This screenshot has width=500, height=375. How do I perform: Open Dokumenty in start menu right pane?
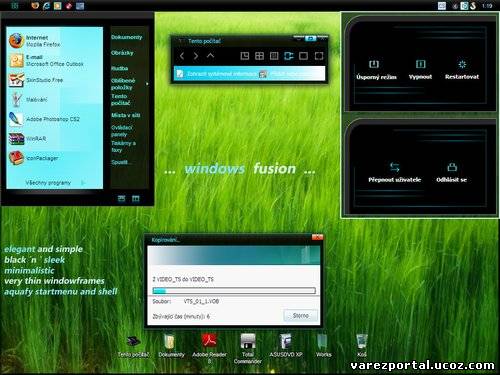pos(127,37)
